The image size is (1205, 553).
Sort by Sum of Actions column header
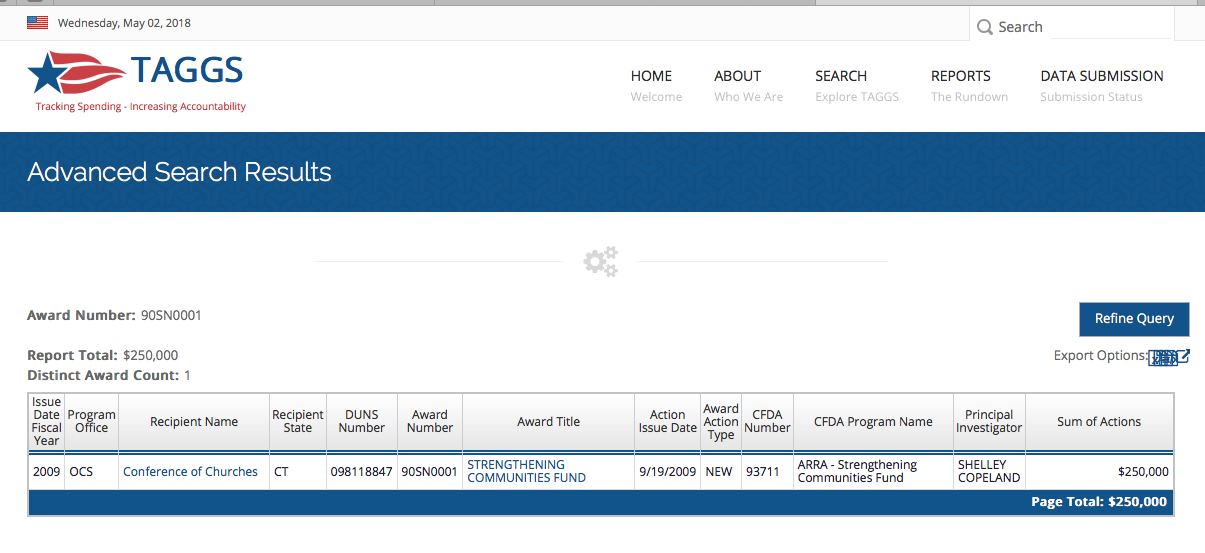pos(1098,422)
